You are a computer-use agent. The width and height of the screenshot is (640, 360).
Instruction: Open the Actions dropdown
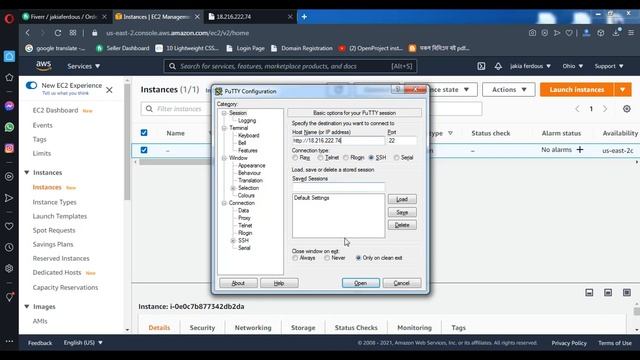point(509,89)
